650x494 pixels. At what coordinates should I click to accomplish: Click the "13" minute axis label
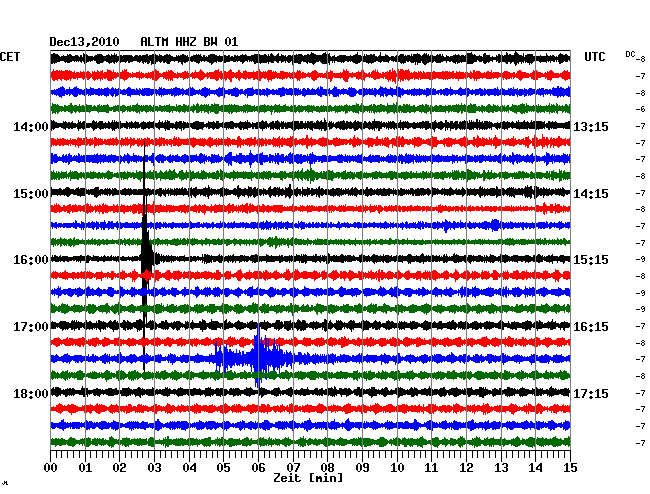point(501,467)
